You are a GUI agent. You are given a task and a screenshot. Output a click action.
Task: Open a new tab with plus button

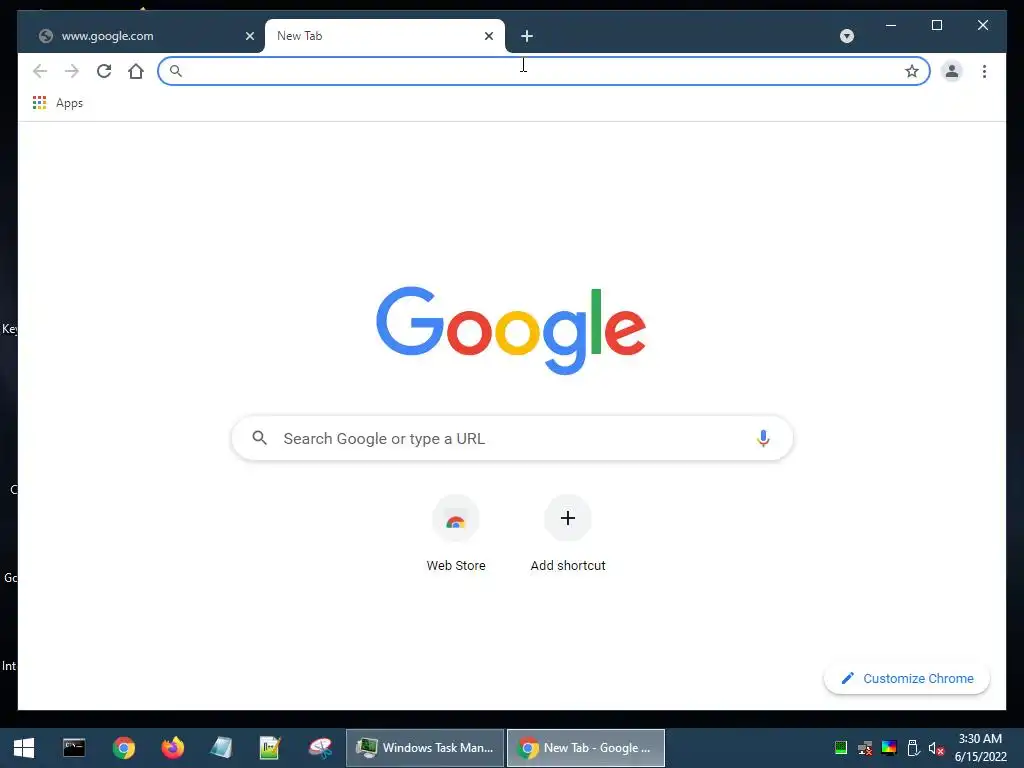point(527,36)
